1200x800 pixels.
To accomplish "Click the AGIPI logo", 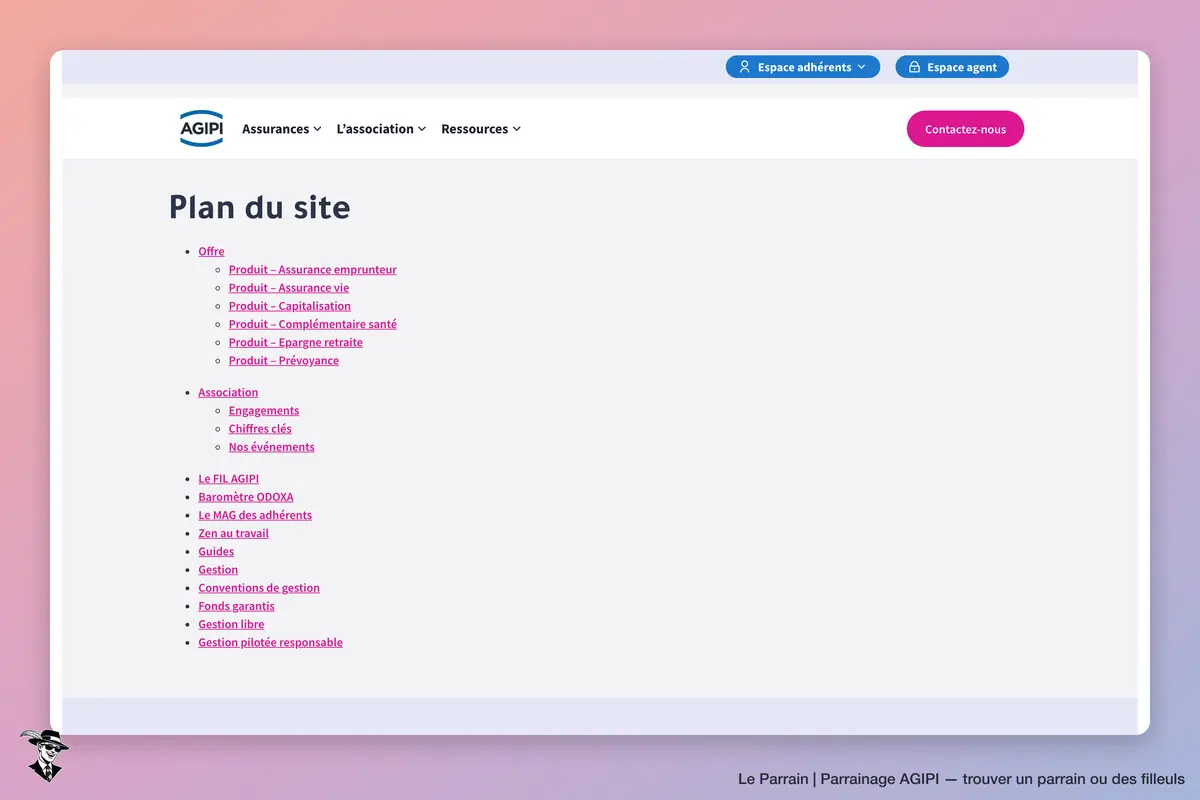I will tap(201, 129).
